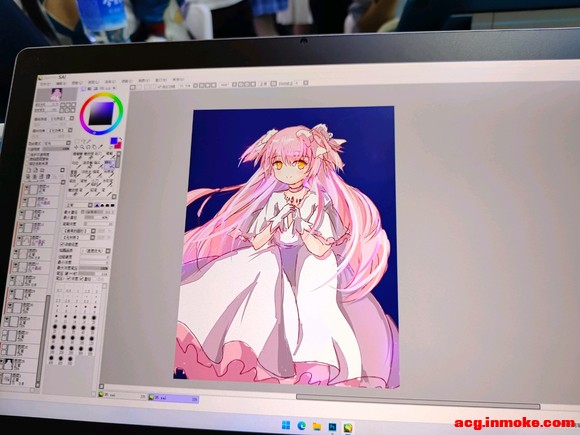Select flat brush edge shape button
This screenshot has height=435, width=580.
(112, 205)
